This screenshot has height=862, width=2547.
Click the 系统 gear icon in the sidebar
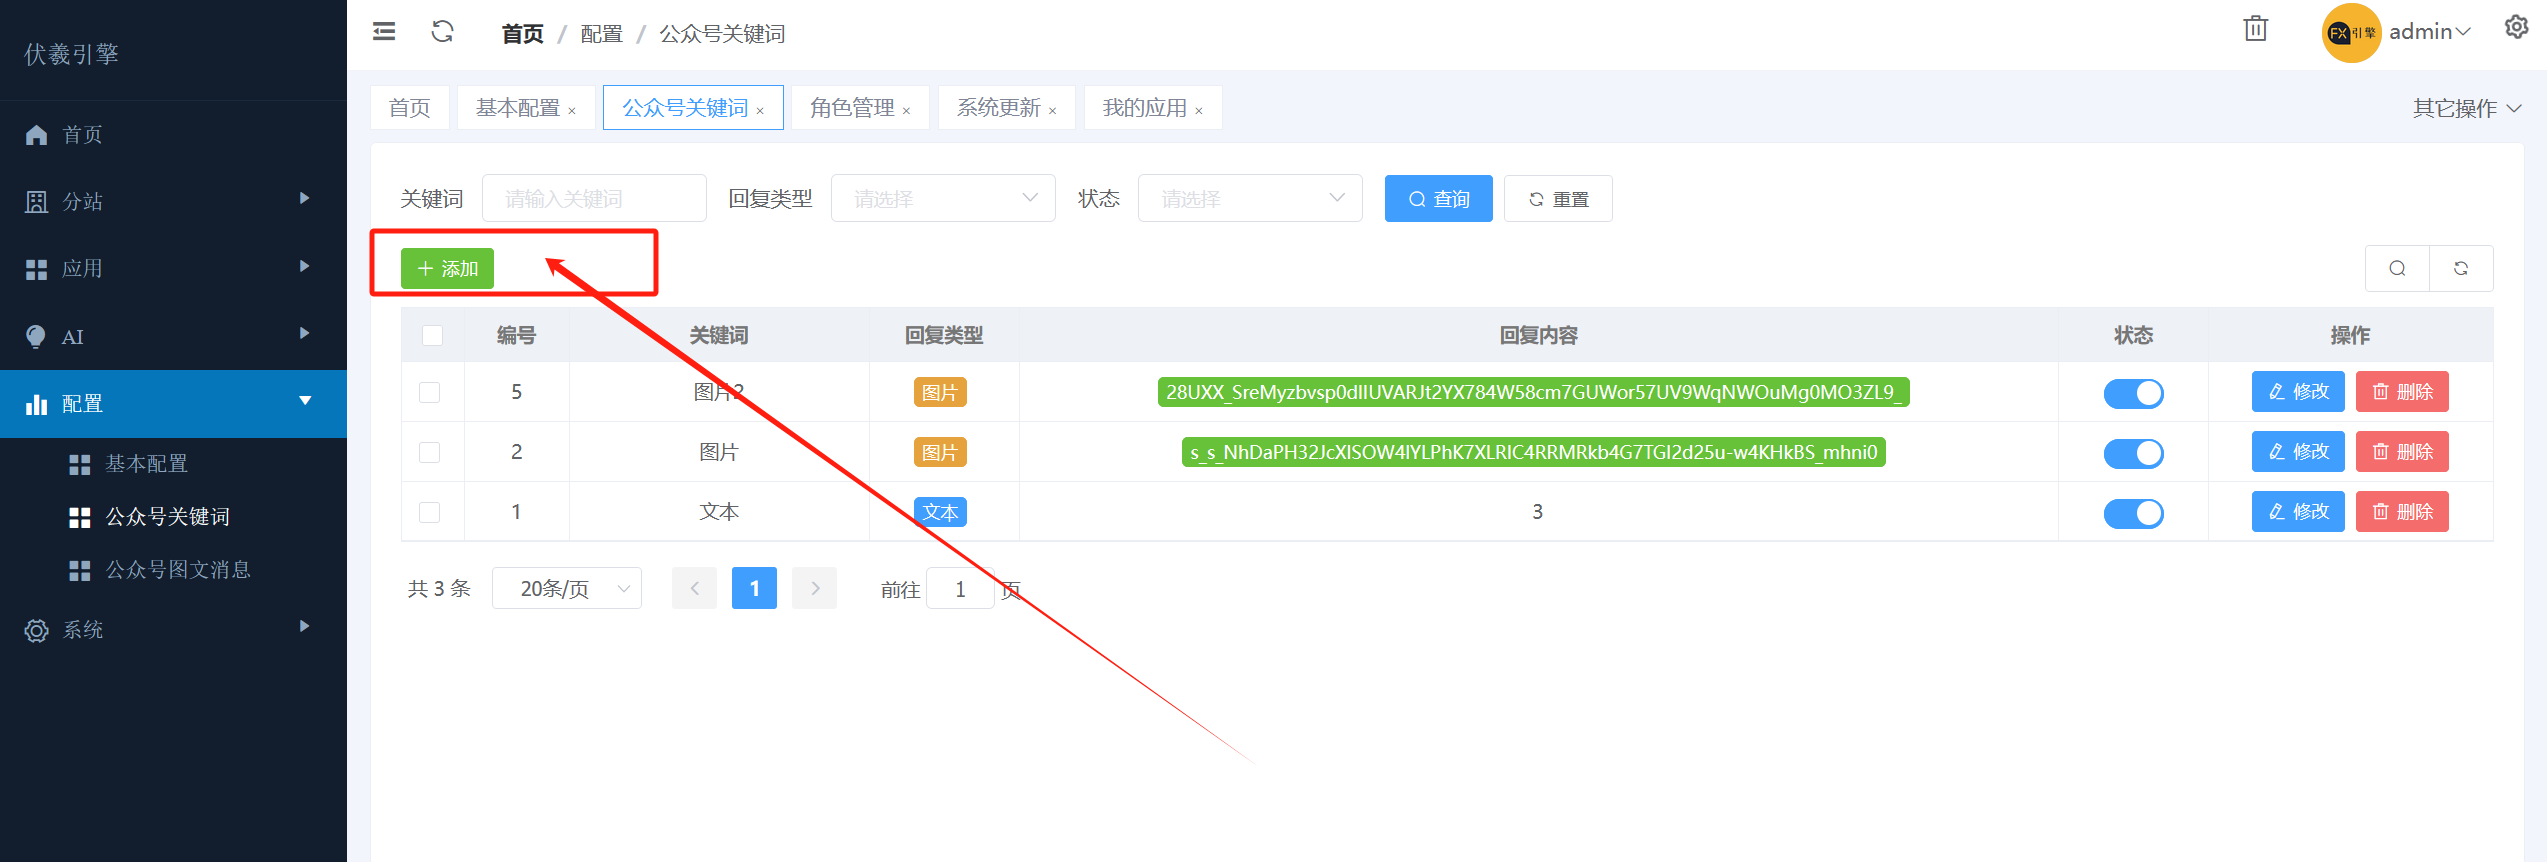37,630
